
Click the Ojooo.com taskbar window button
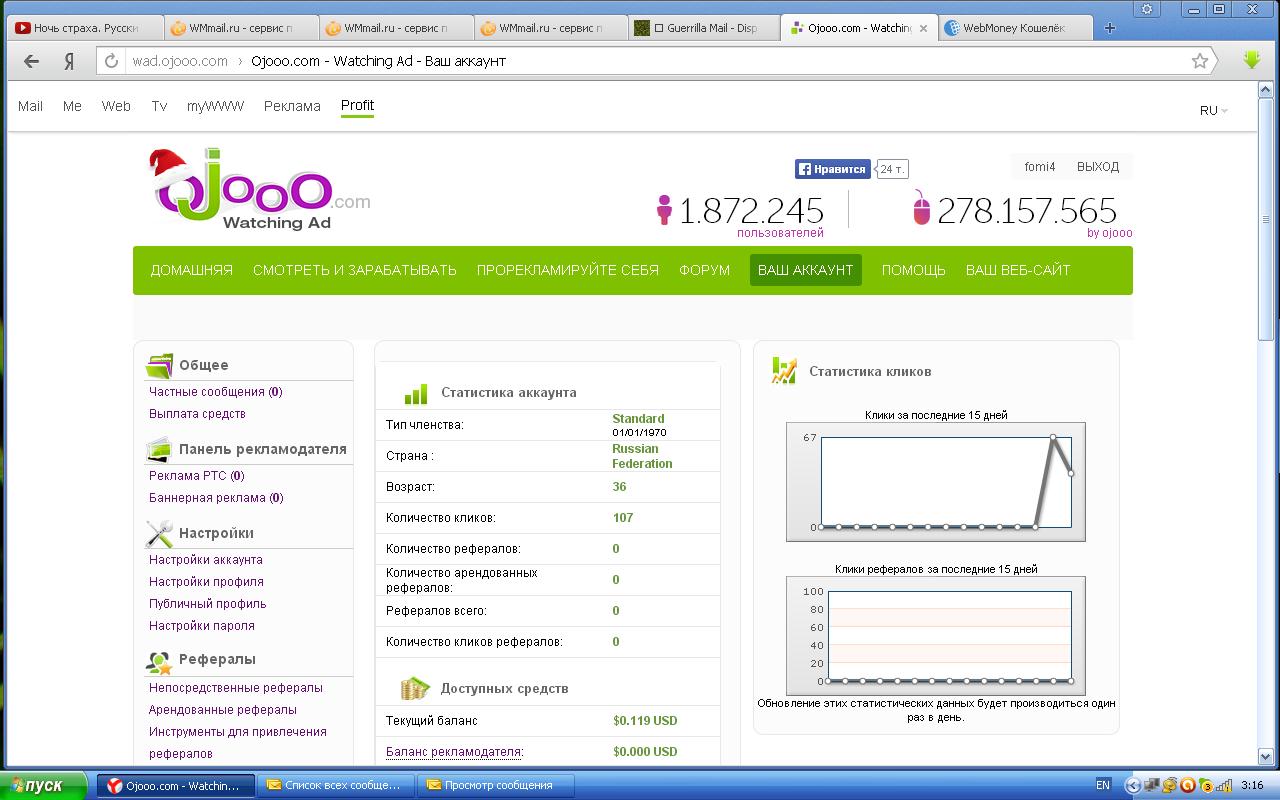point(176,786)
